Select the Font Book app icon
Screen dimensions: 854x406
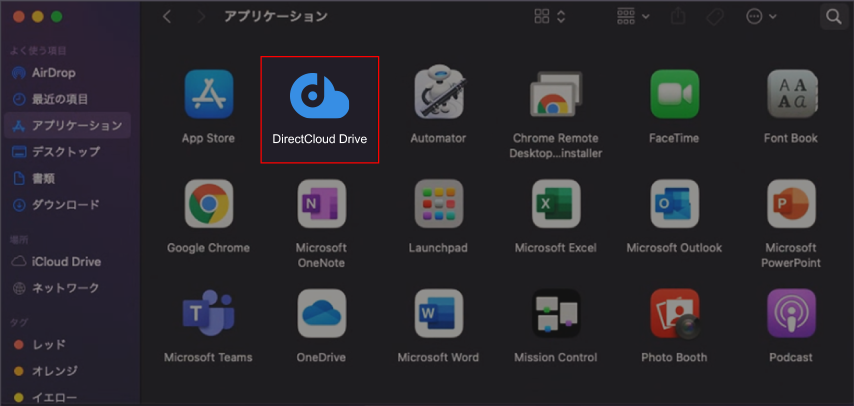coord(791,94)
